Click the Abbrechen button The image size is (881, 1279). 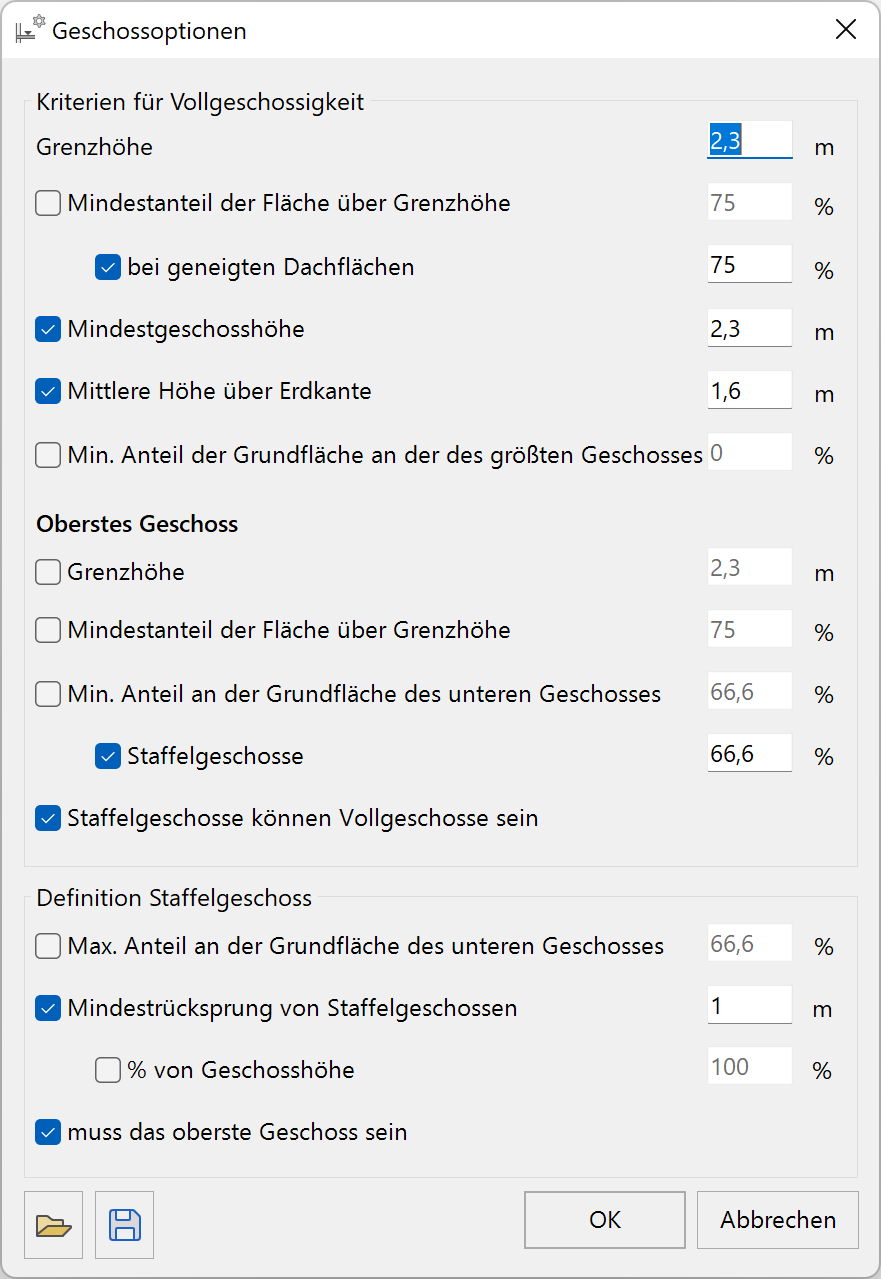click(x=778, y=1220)
